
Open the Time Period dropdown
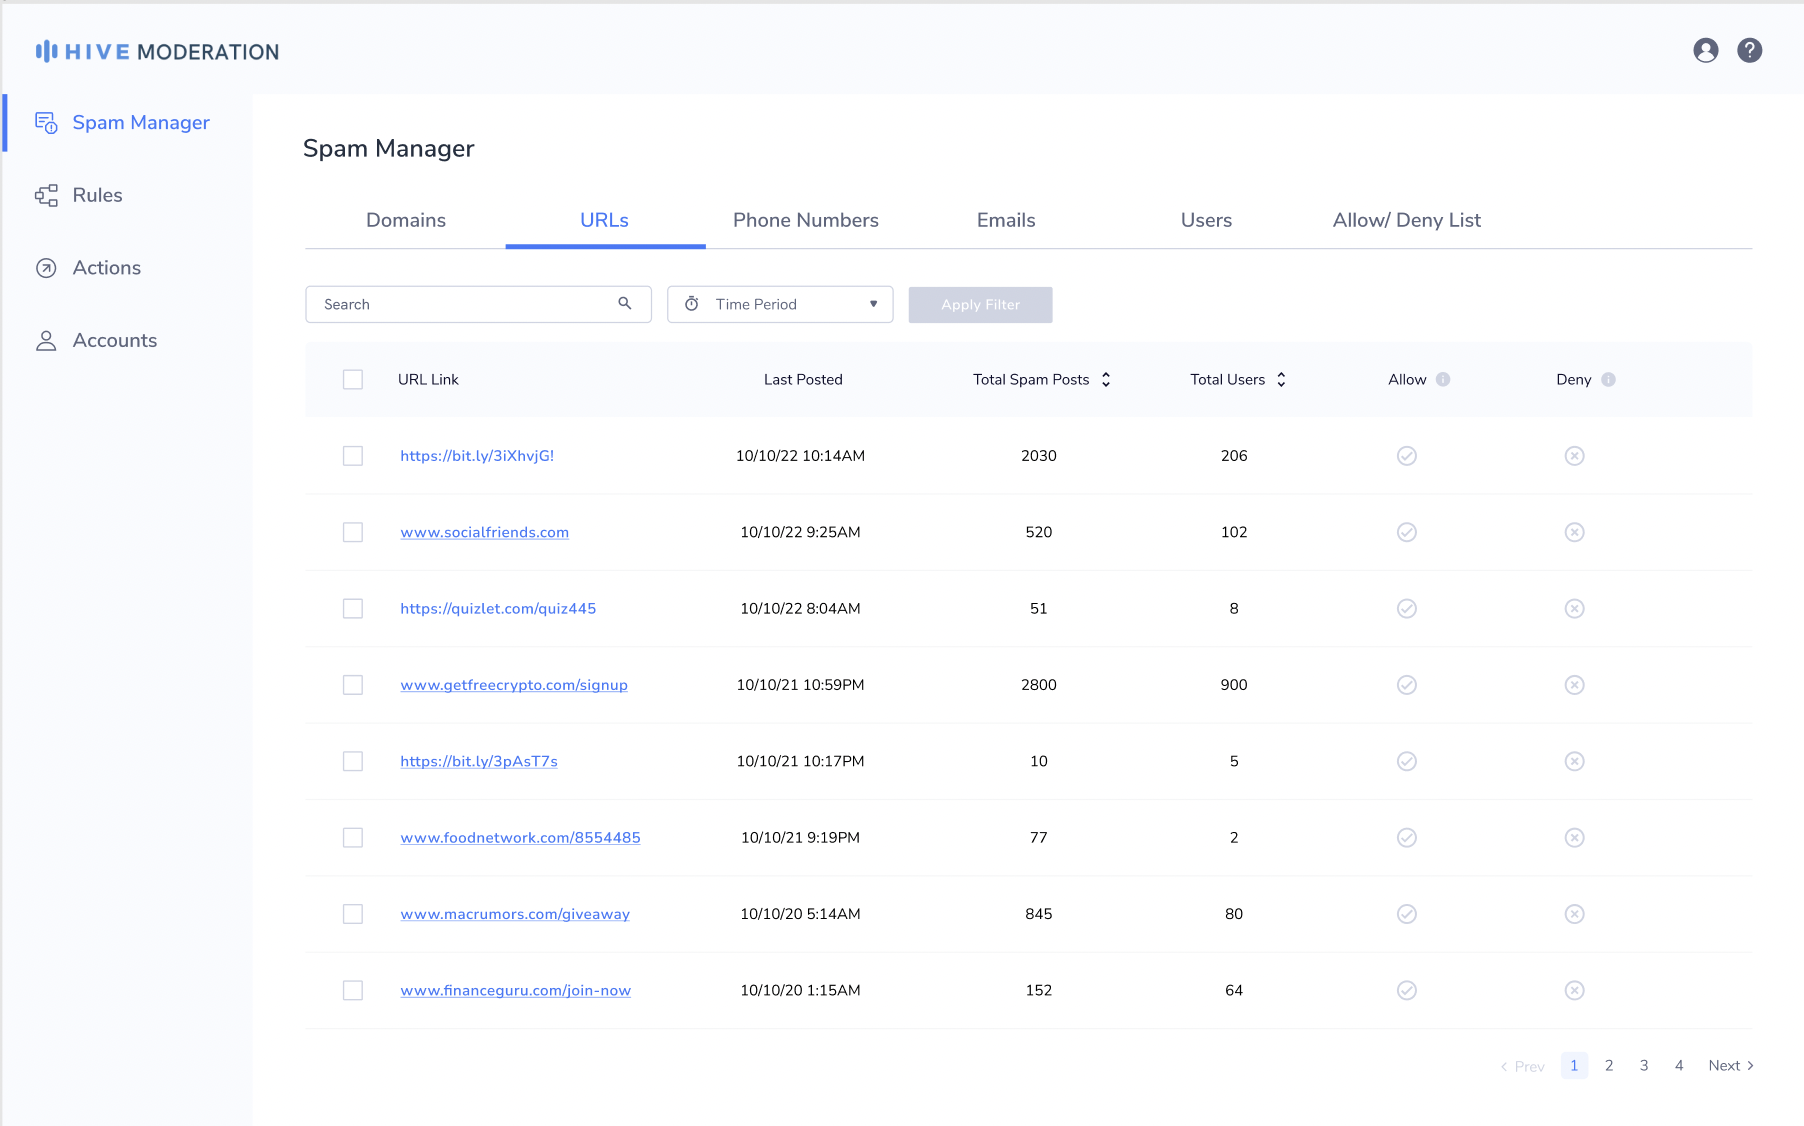pyautogui.click(x=780, y=305)
